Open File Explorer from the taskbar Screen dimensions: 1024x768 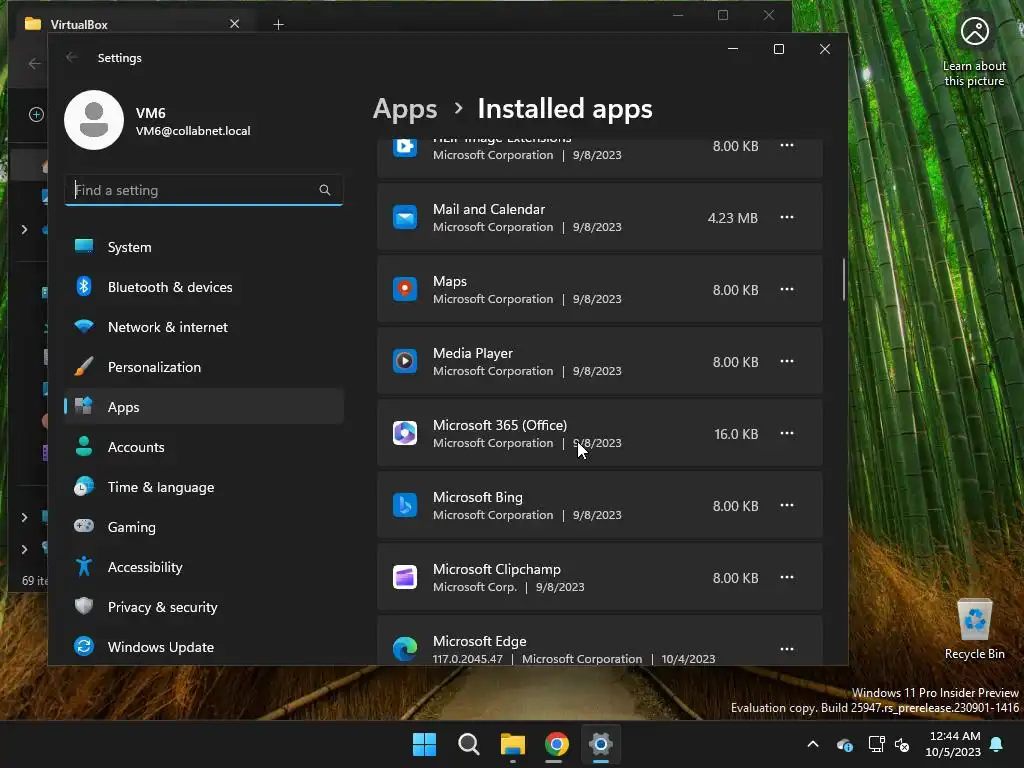tap(513, 744)
